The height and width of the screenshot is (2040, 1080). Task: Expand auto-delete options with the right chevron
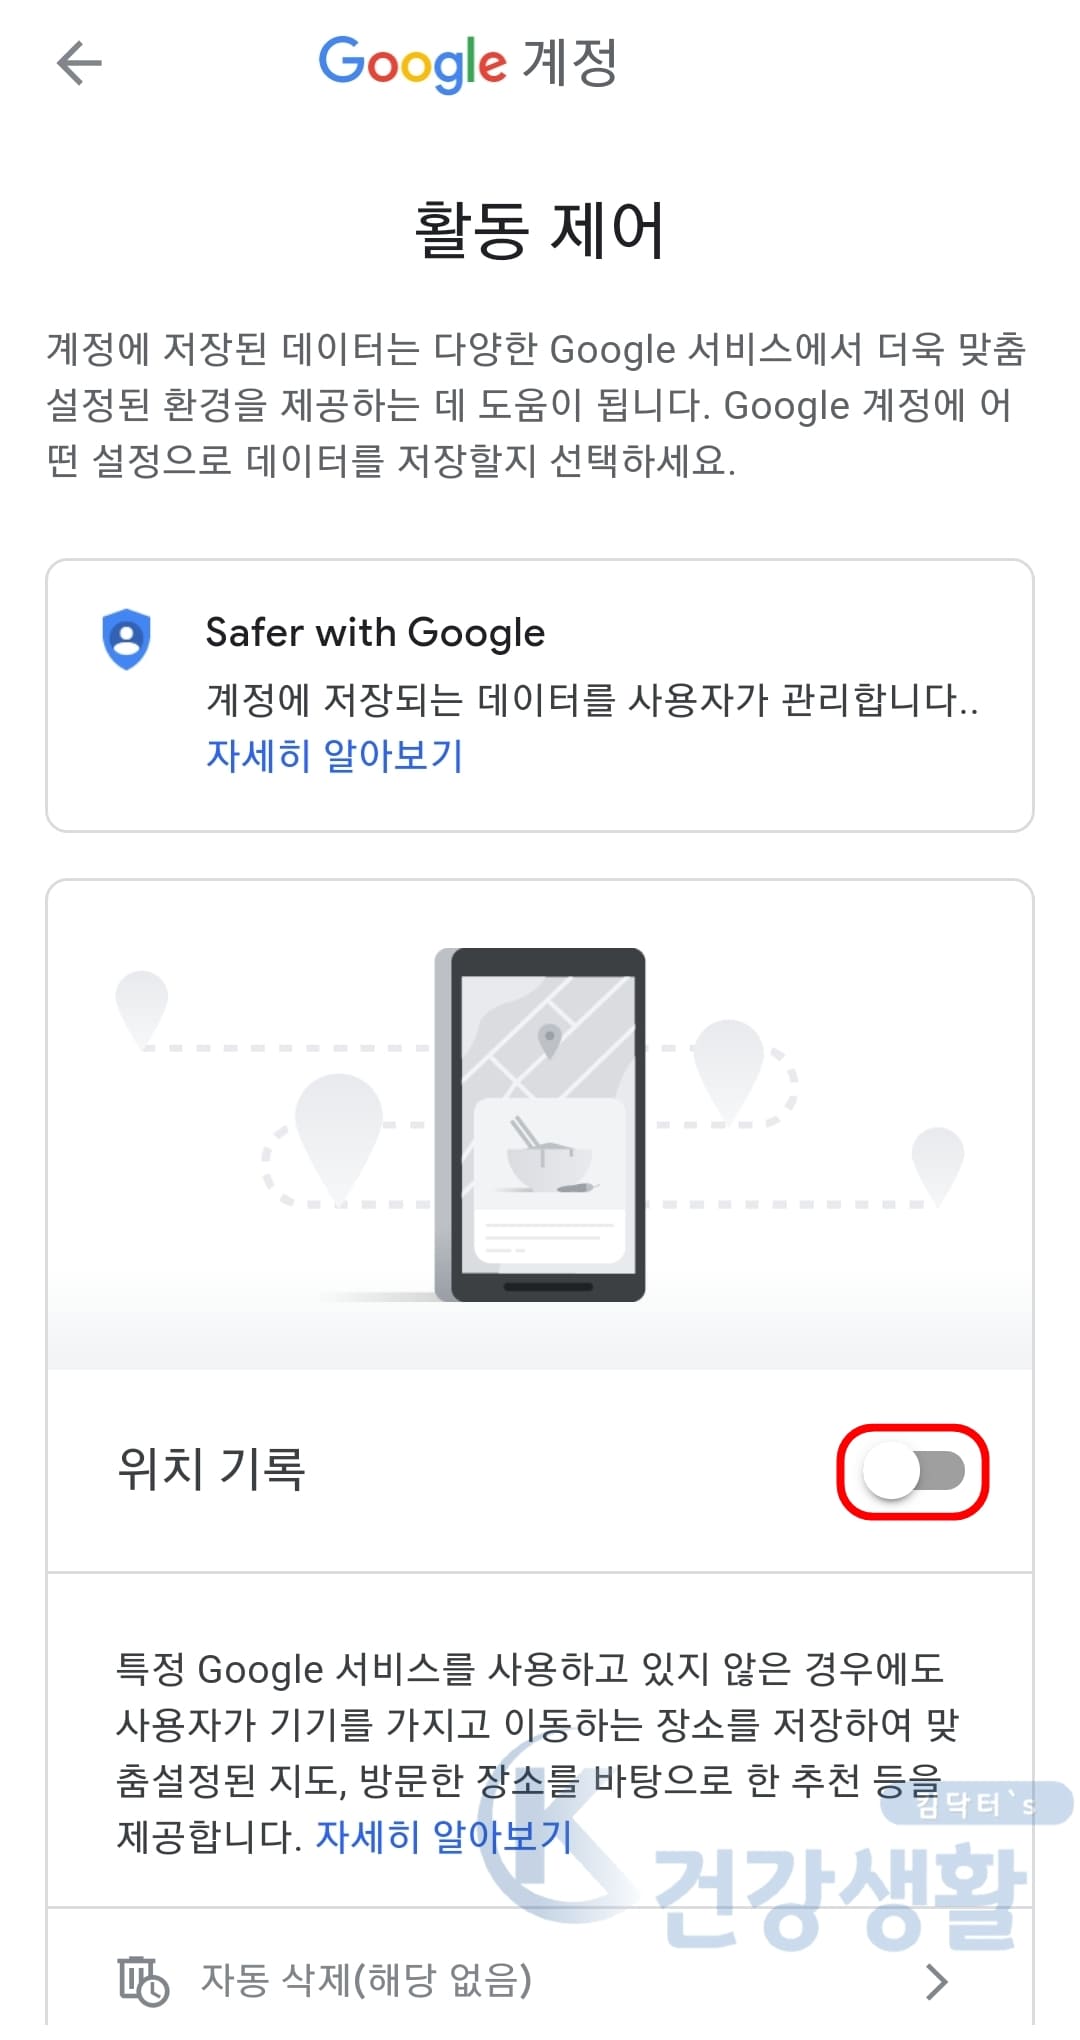[936, 1981]
